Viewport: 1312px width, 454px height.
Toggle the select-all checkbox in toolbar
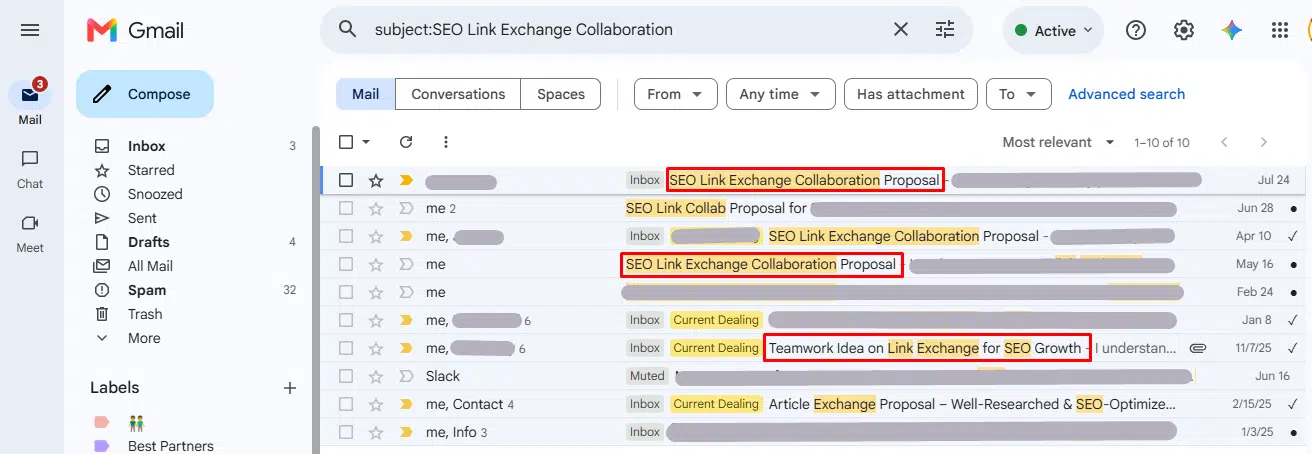[x=346, y=142]
